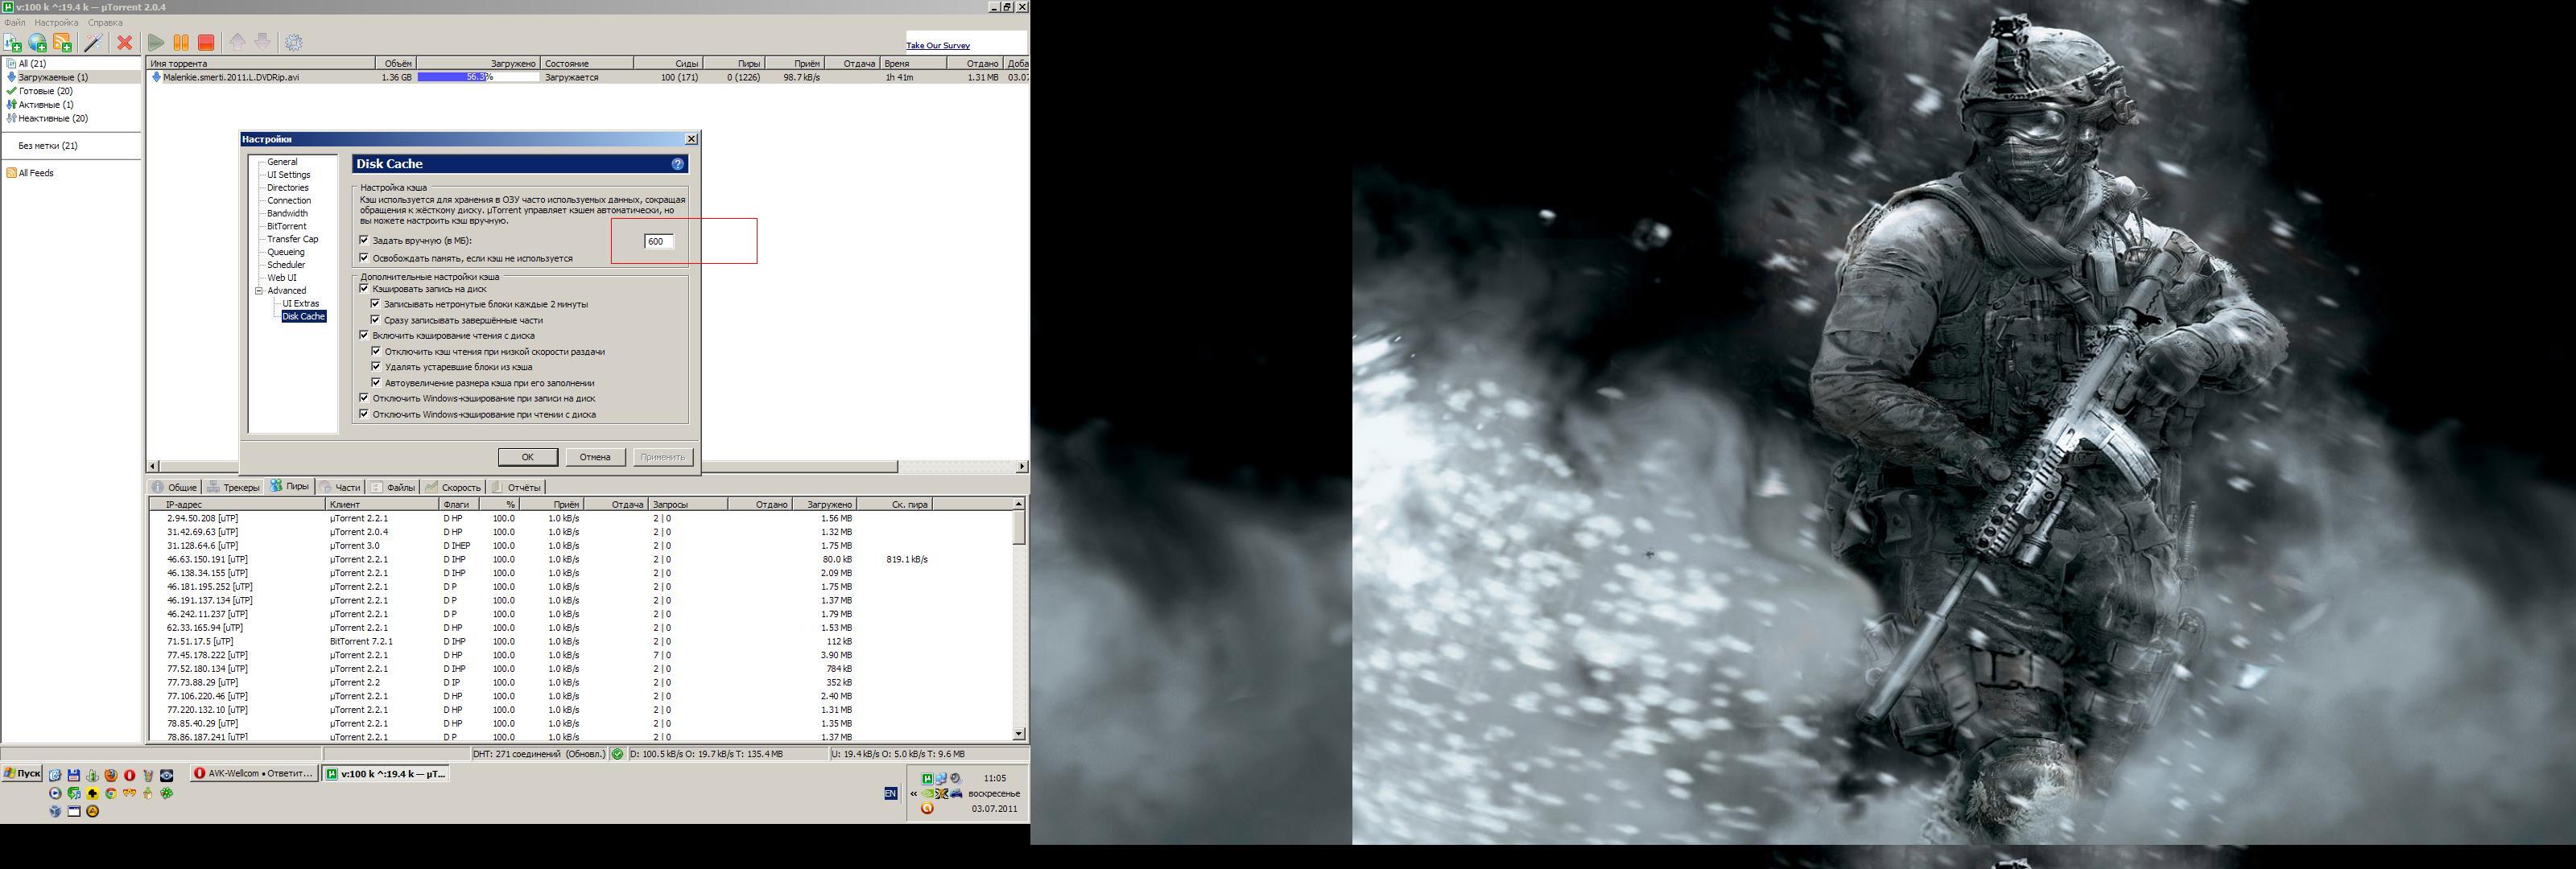The image size is (2576, 869).
Task: Click the floppy disk quick launch icon
Action: (x=74, y=776)
